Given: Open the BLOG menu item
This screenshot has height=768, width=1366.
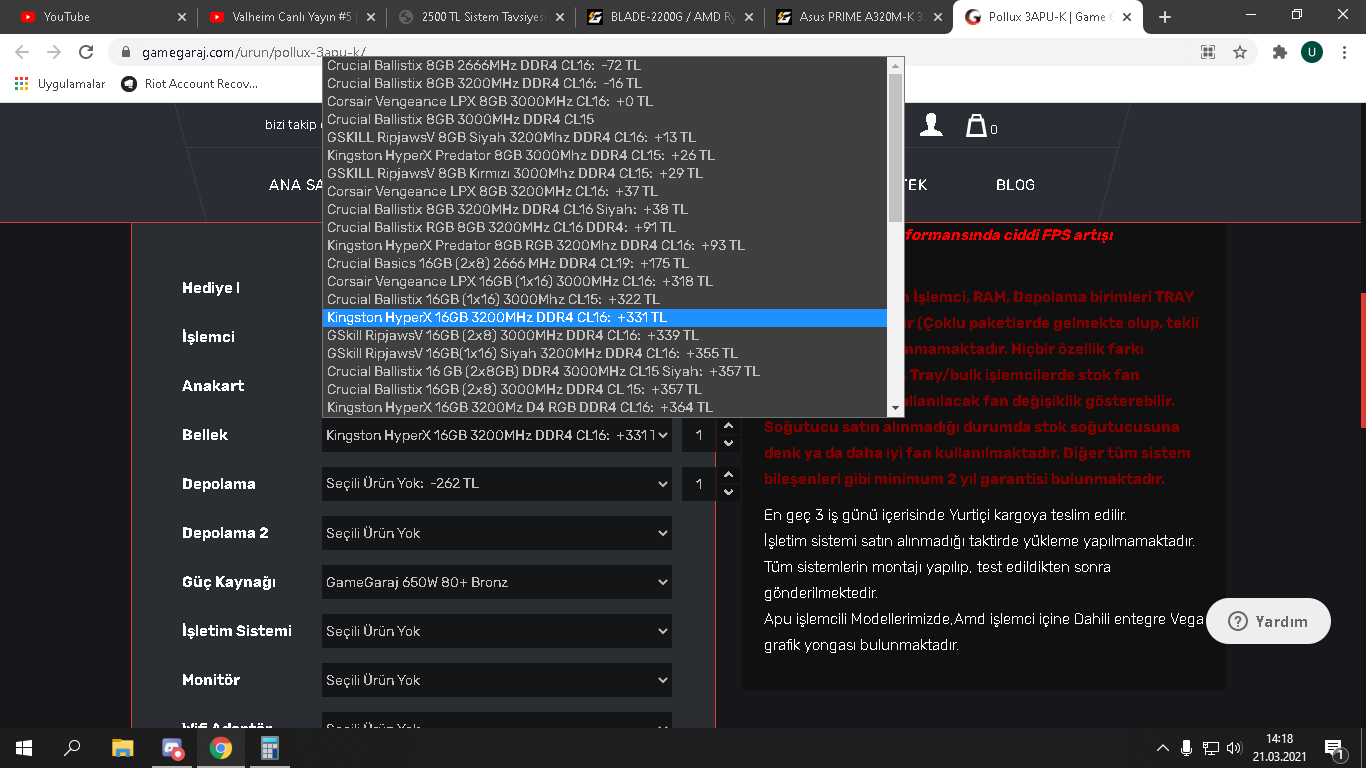Looking at the screenshot, I should tap(1015, 185).
